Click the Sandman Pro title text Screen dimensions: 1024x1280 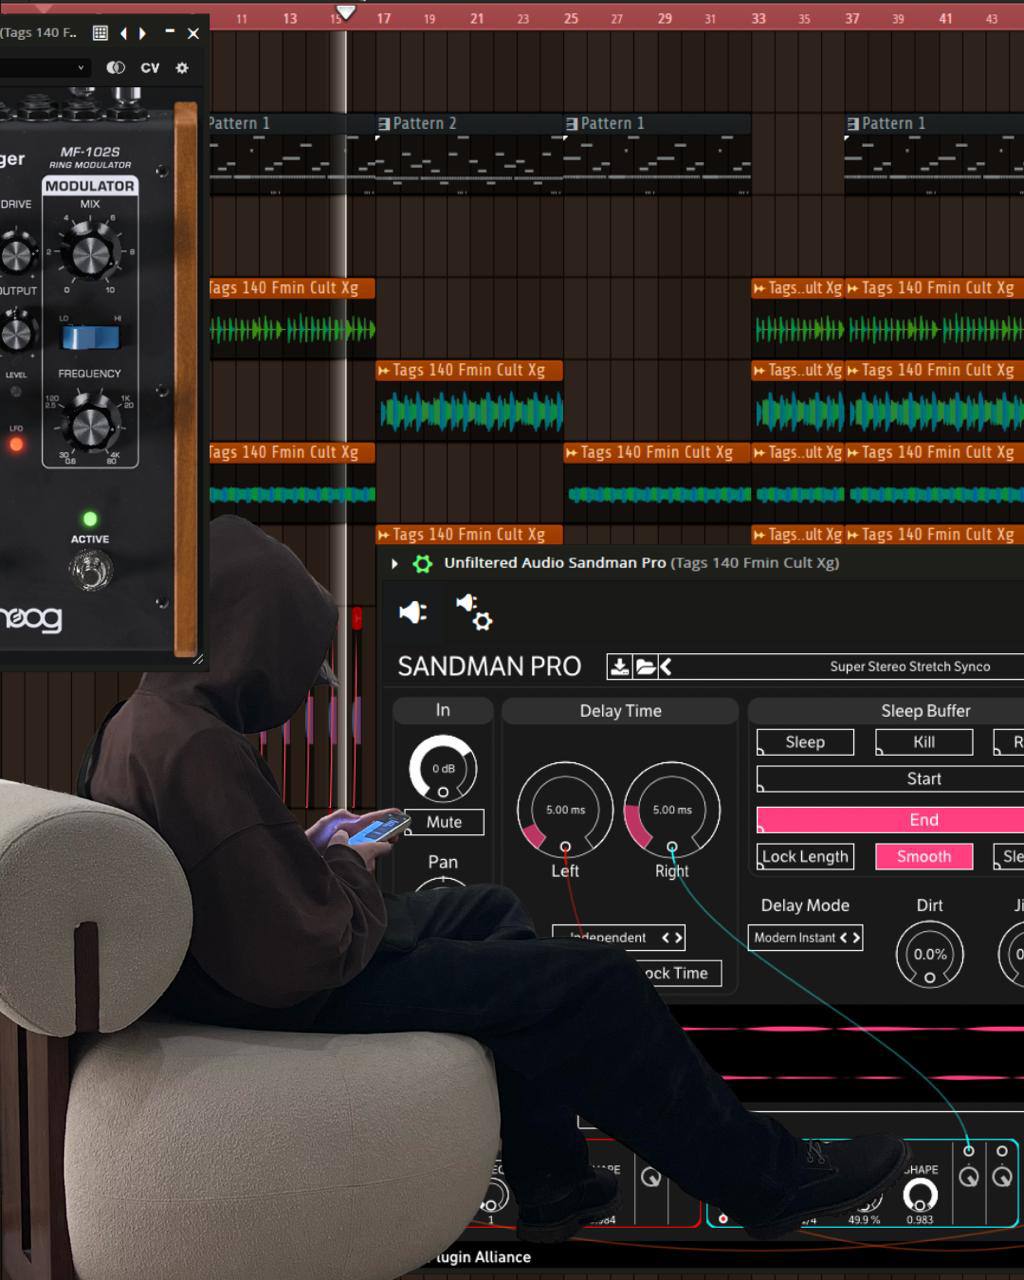click(x=489, y=666)
